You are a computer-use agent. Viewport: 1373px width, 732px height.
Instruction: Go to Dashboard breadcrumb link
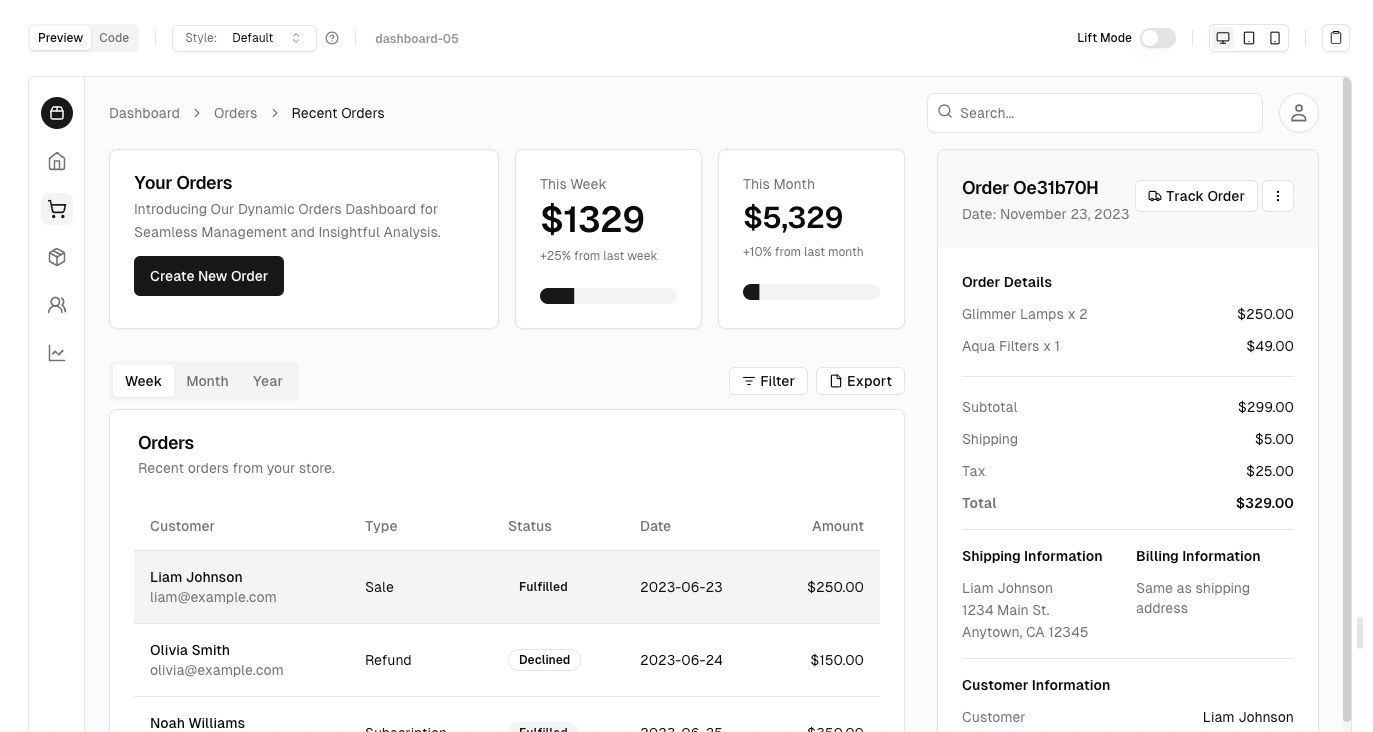point(144,113)
